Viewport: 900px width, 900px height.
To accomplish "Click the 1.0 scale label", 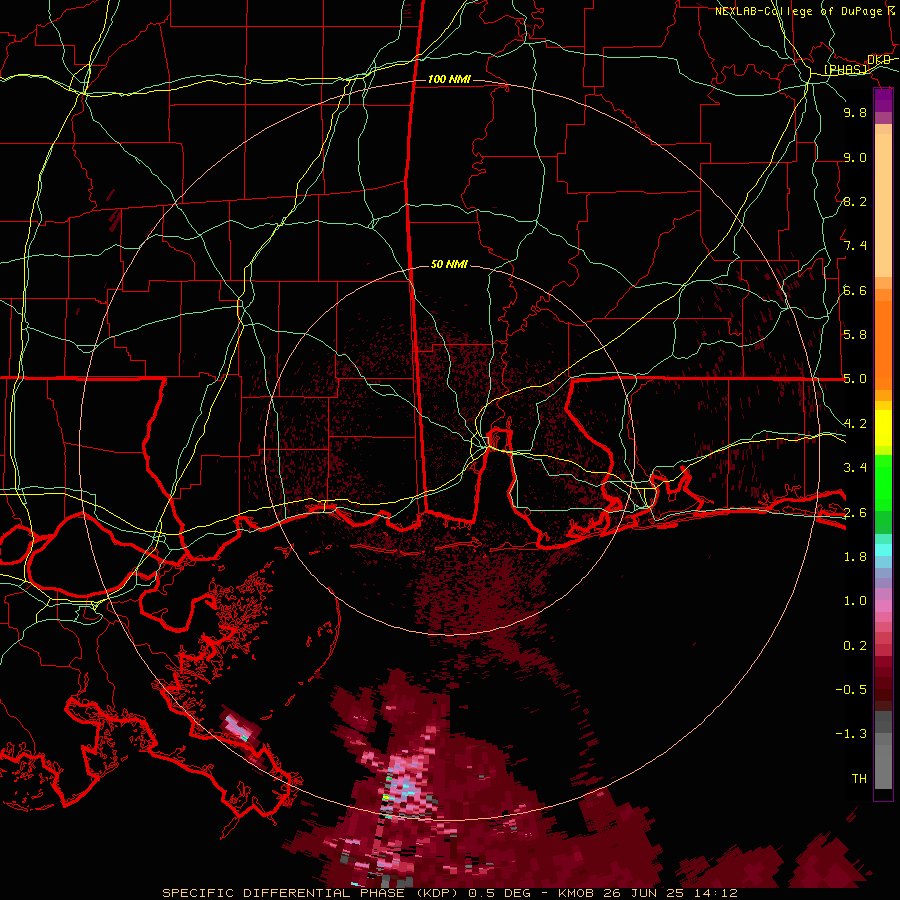I will click(855, 601).
